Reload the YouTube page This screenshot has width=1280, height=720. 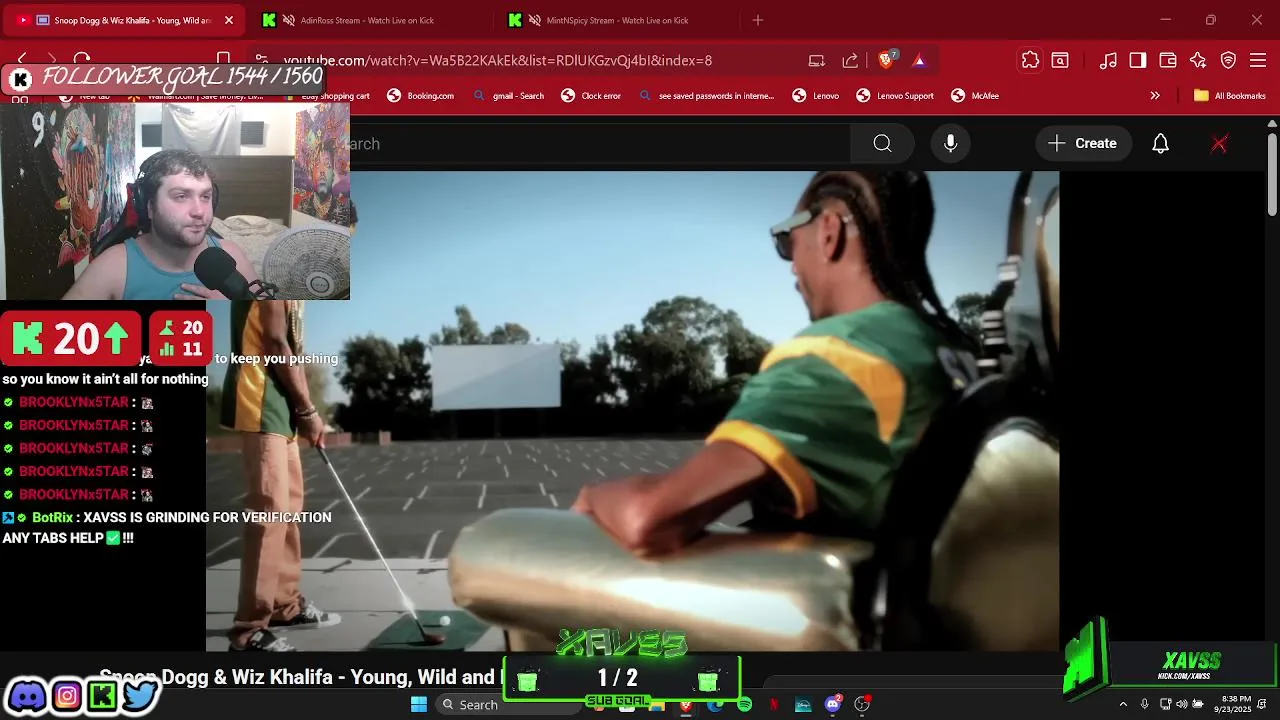point(82,60)
